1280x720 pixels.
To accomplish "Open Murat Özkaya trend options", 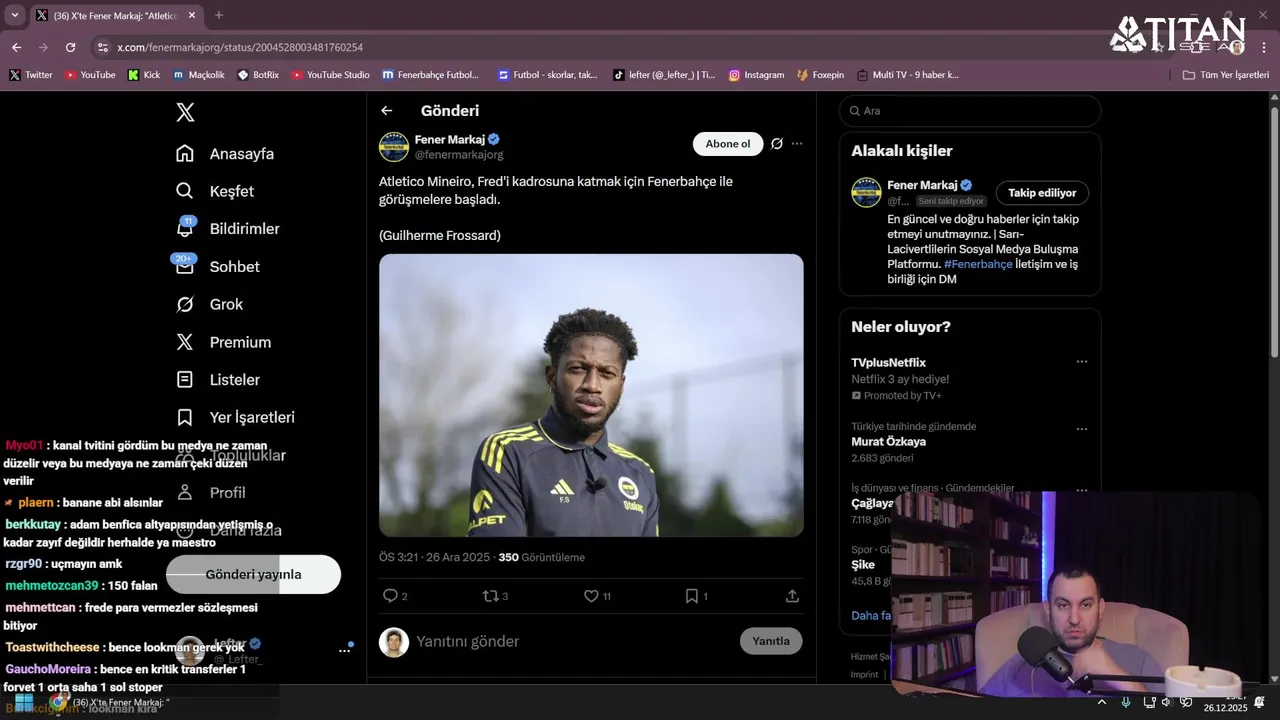I will 1082,429.
